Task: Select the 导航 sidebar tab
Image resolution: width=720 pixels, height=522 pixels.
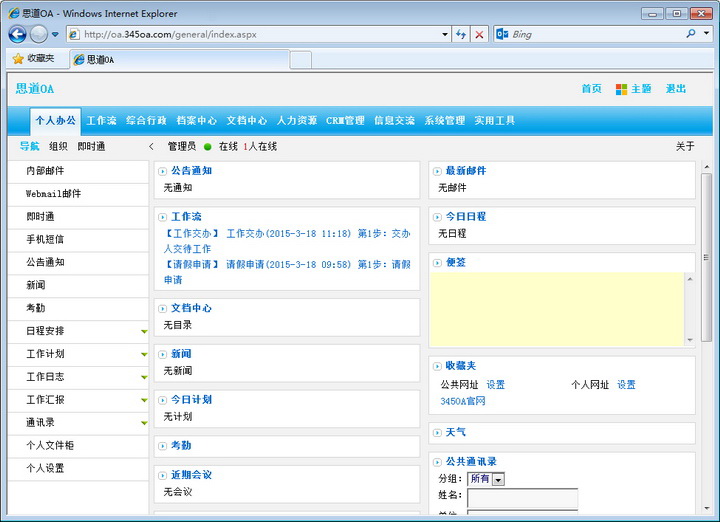Action: 29,146
